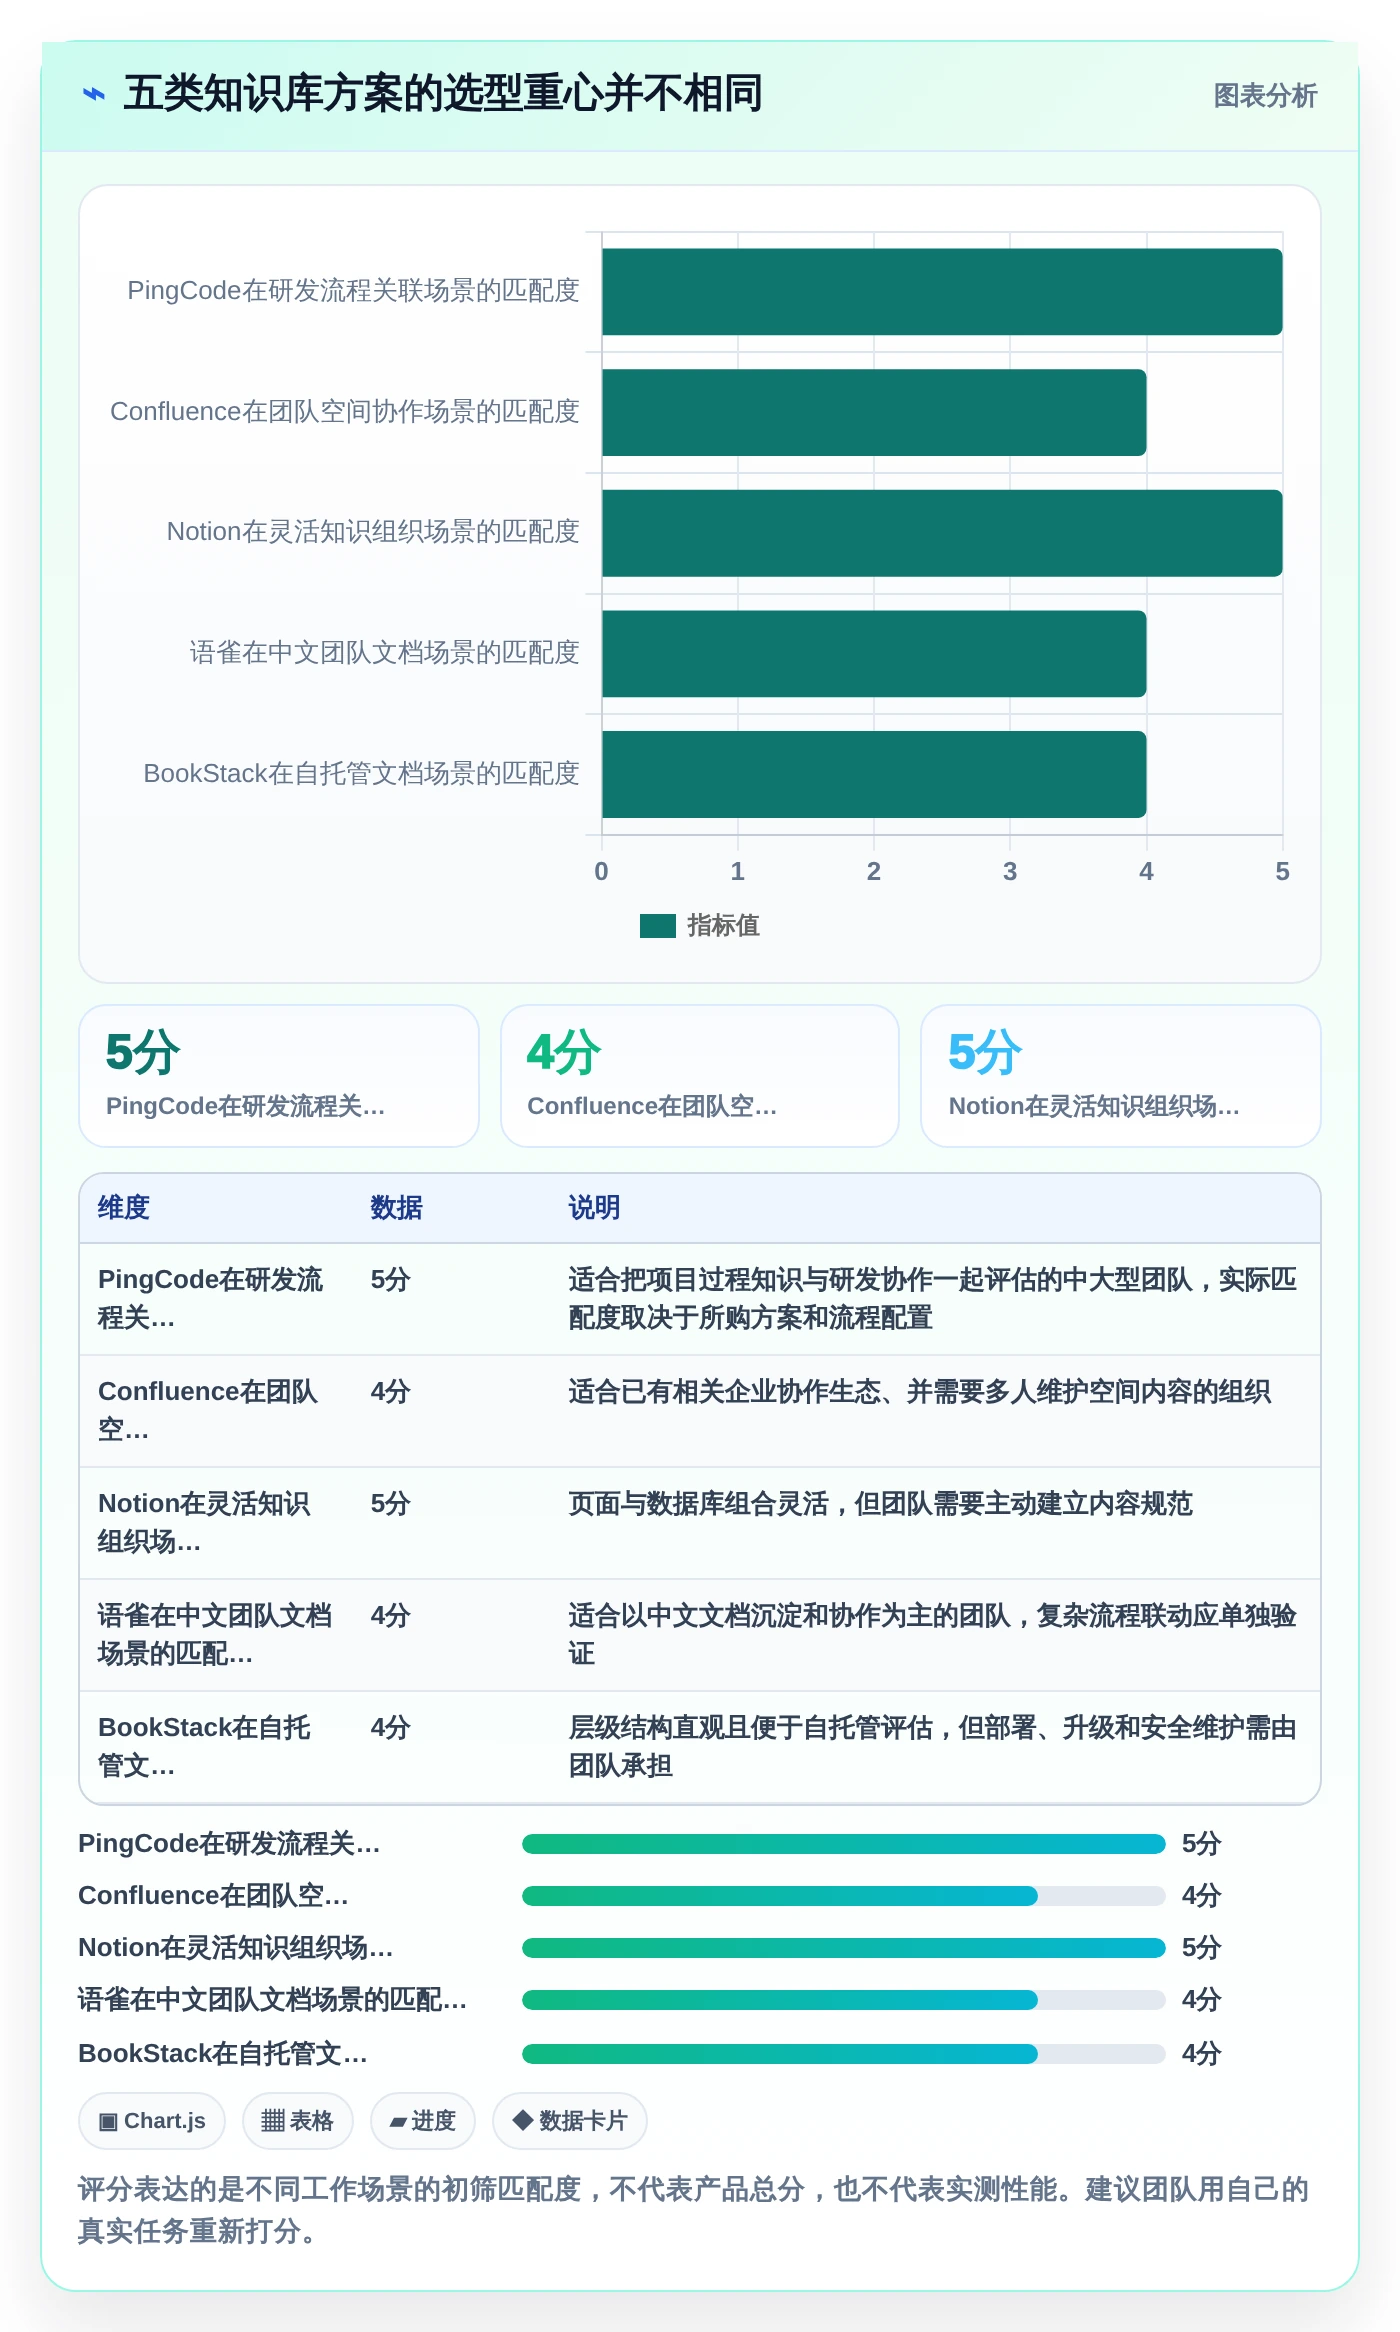Open the 5分 PingCode data card

pos(279,1076)
